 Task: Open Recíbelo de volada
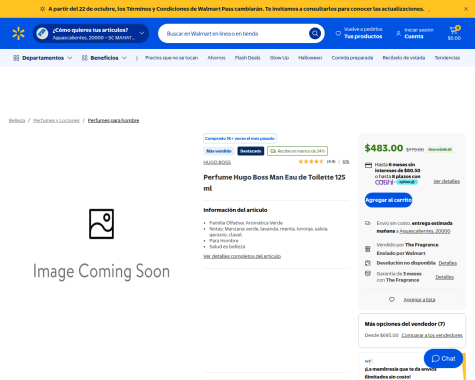click(x=404, y=58)
